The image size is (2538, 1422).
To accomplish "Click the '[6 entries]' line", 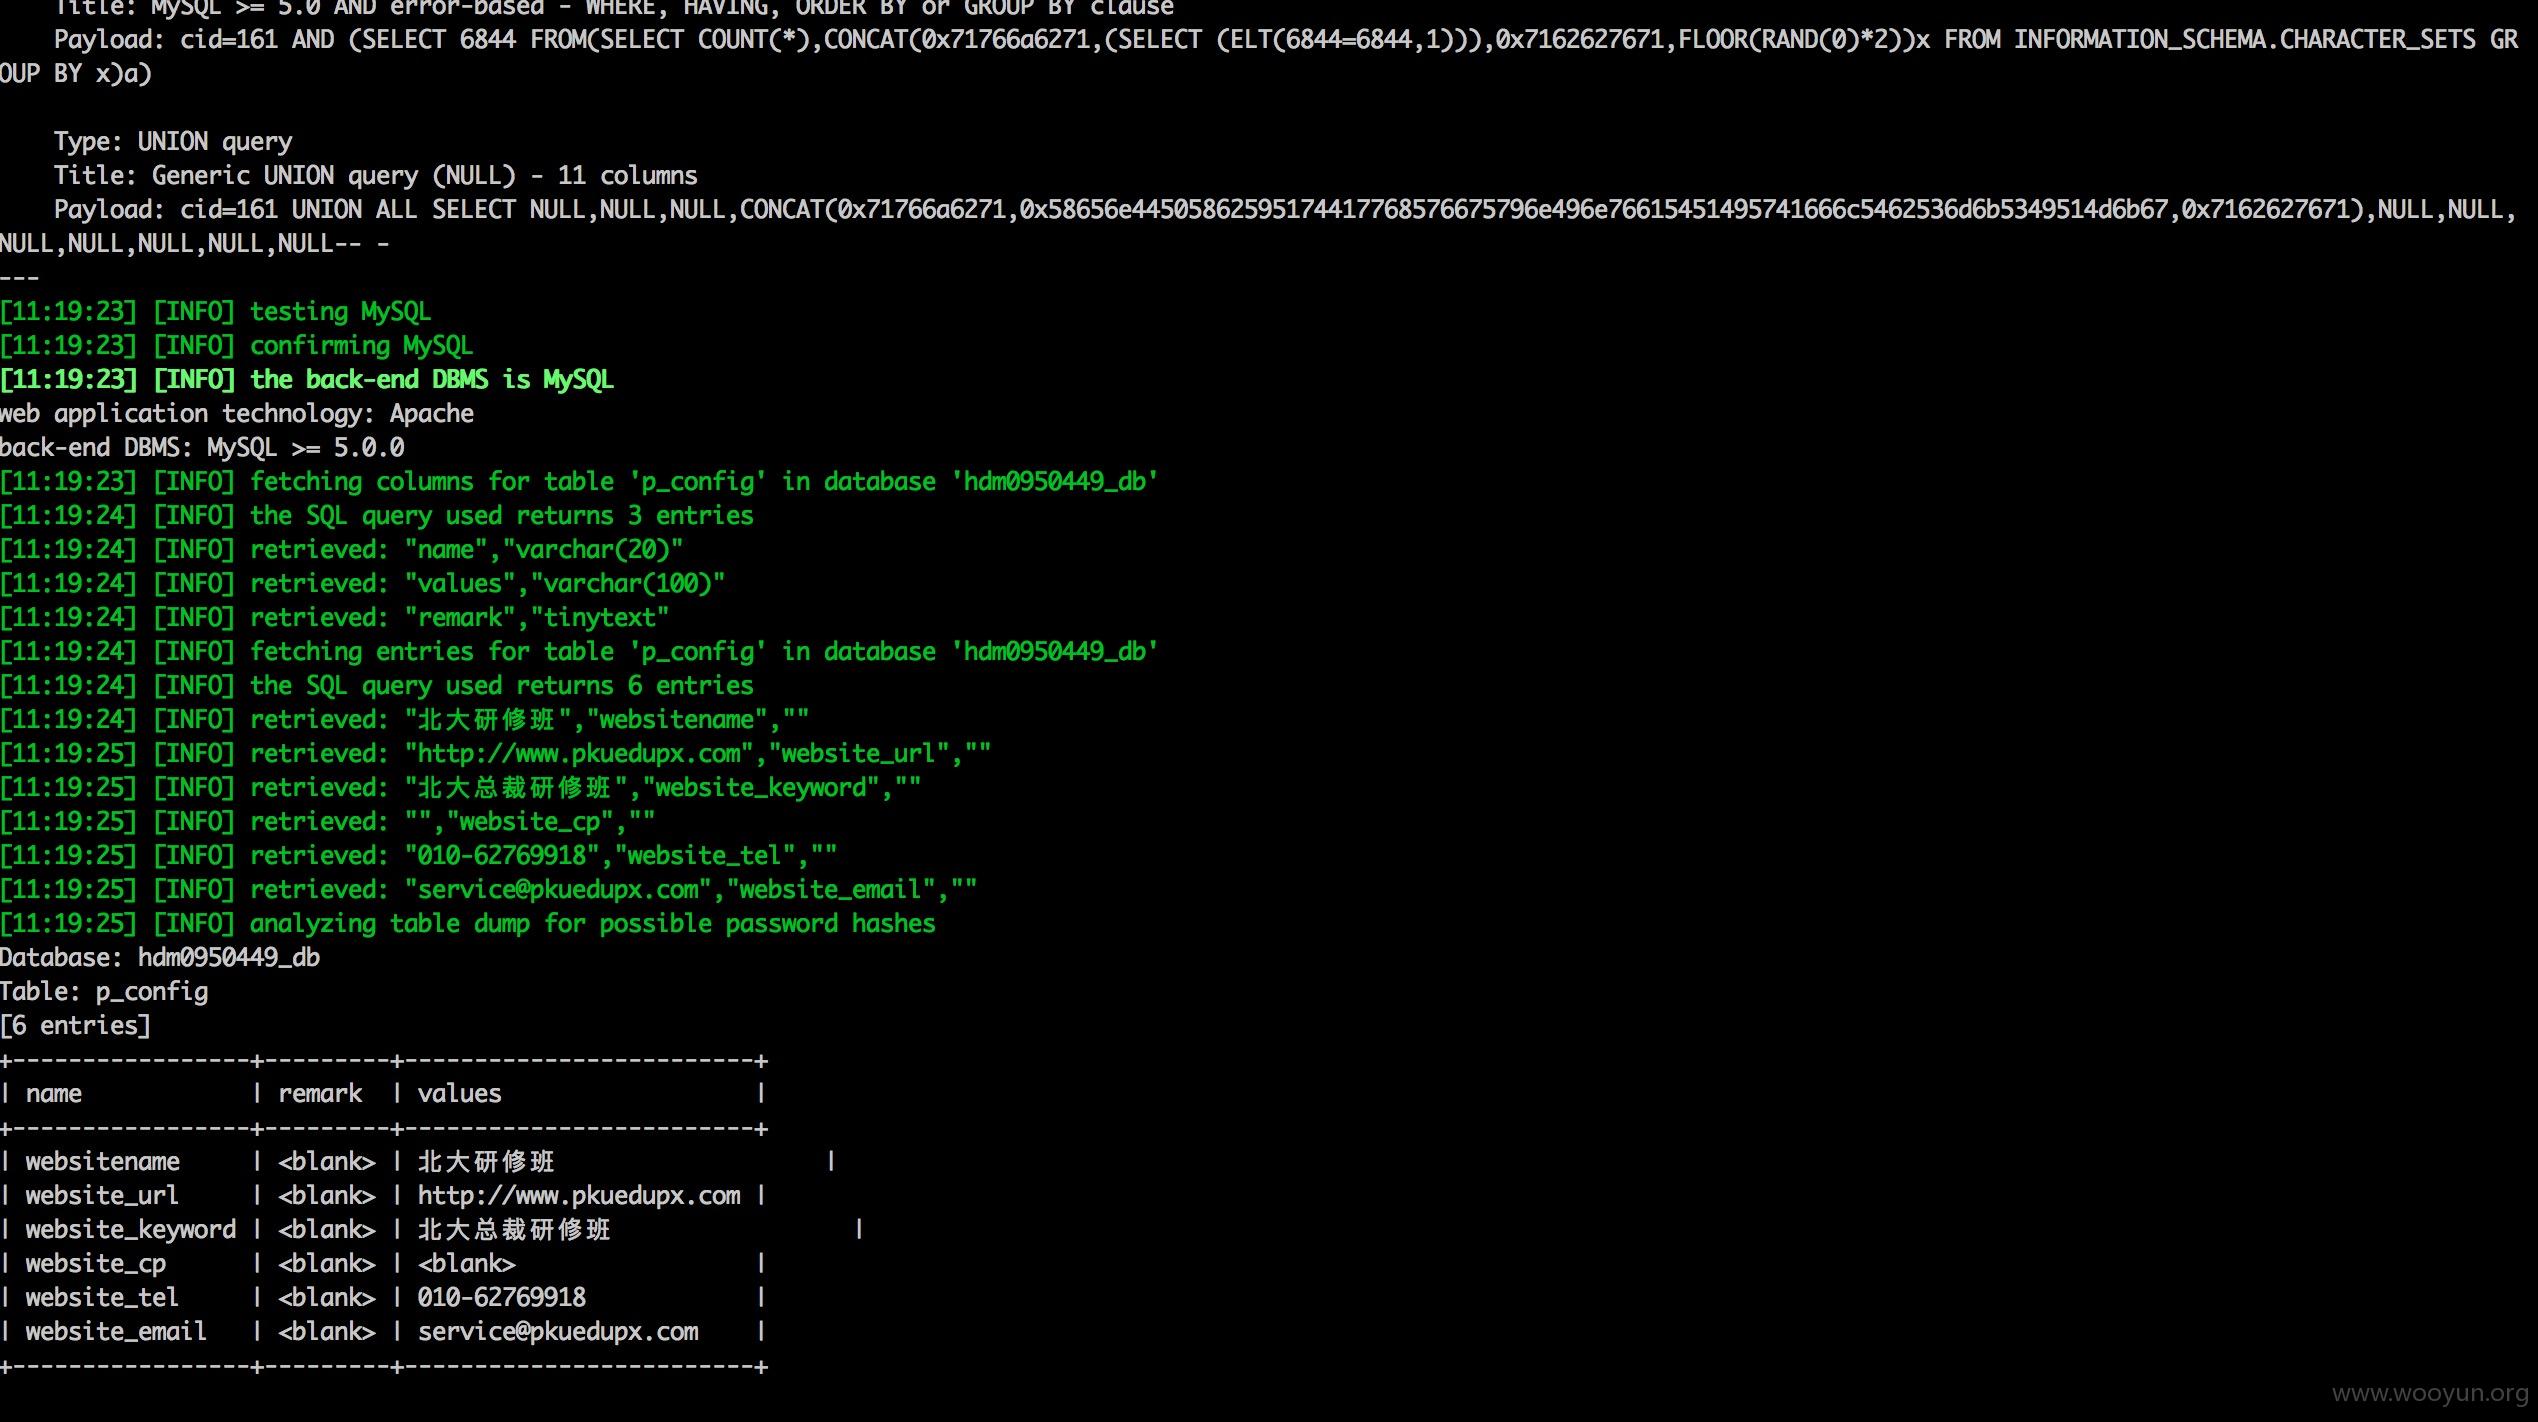I will (75, 1026).
